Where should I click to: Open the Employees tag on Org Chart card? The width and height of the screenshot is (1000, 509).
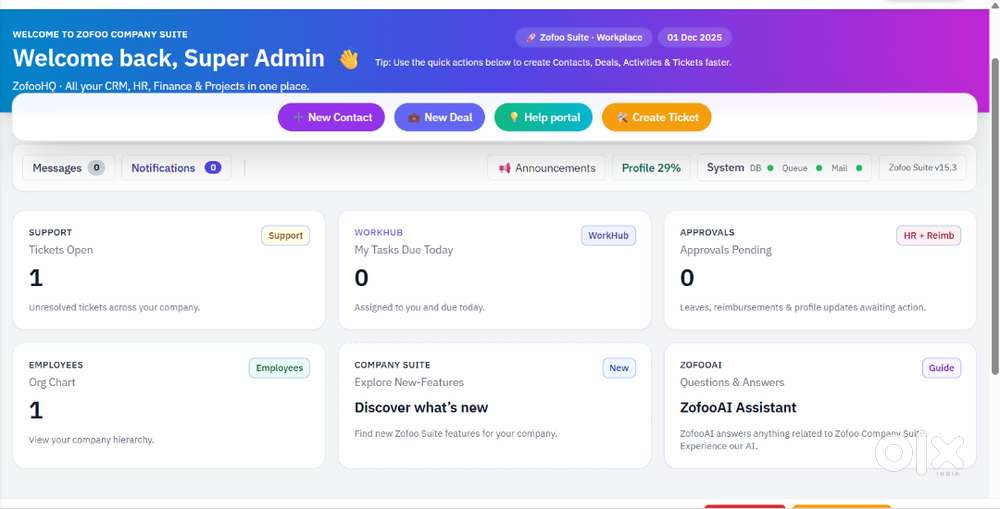point(279,368)
